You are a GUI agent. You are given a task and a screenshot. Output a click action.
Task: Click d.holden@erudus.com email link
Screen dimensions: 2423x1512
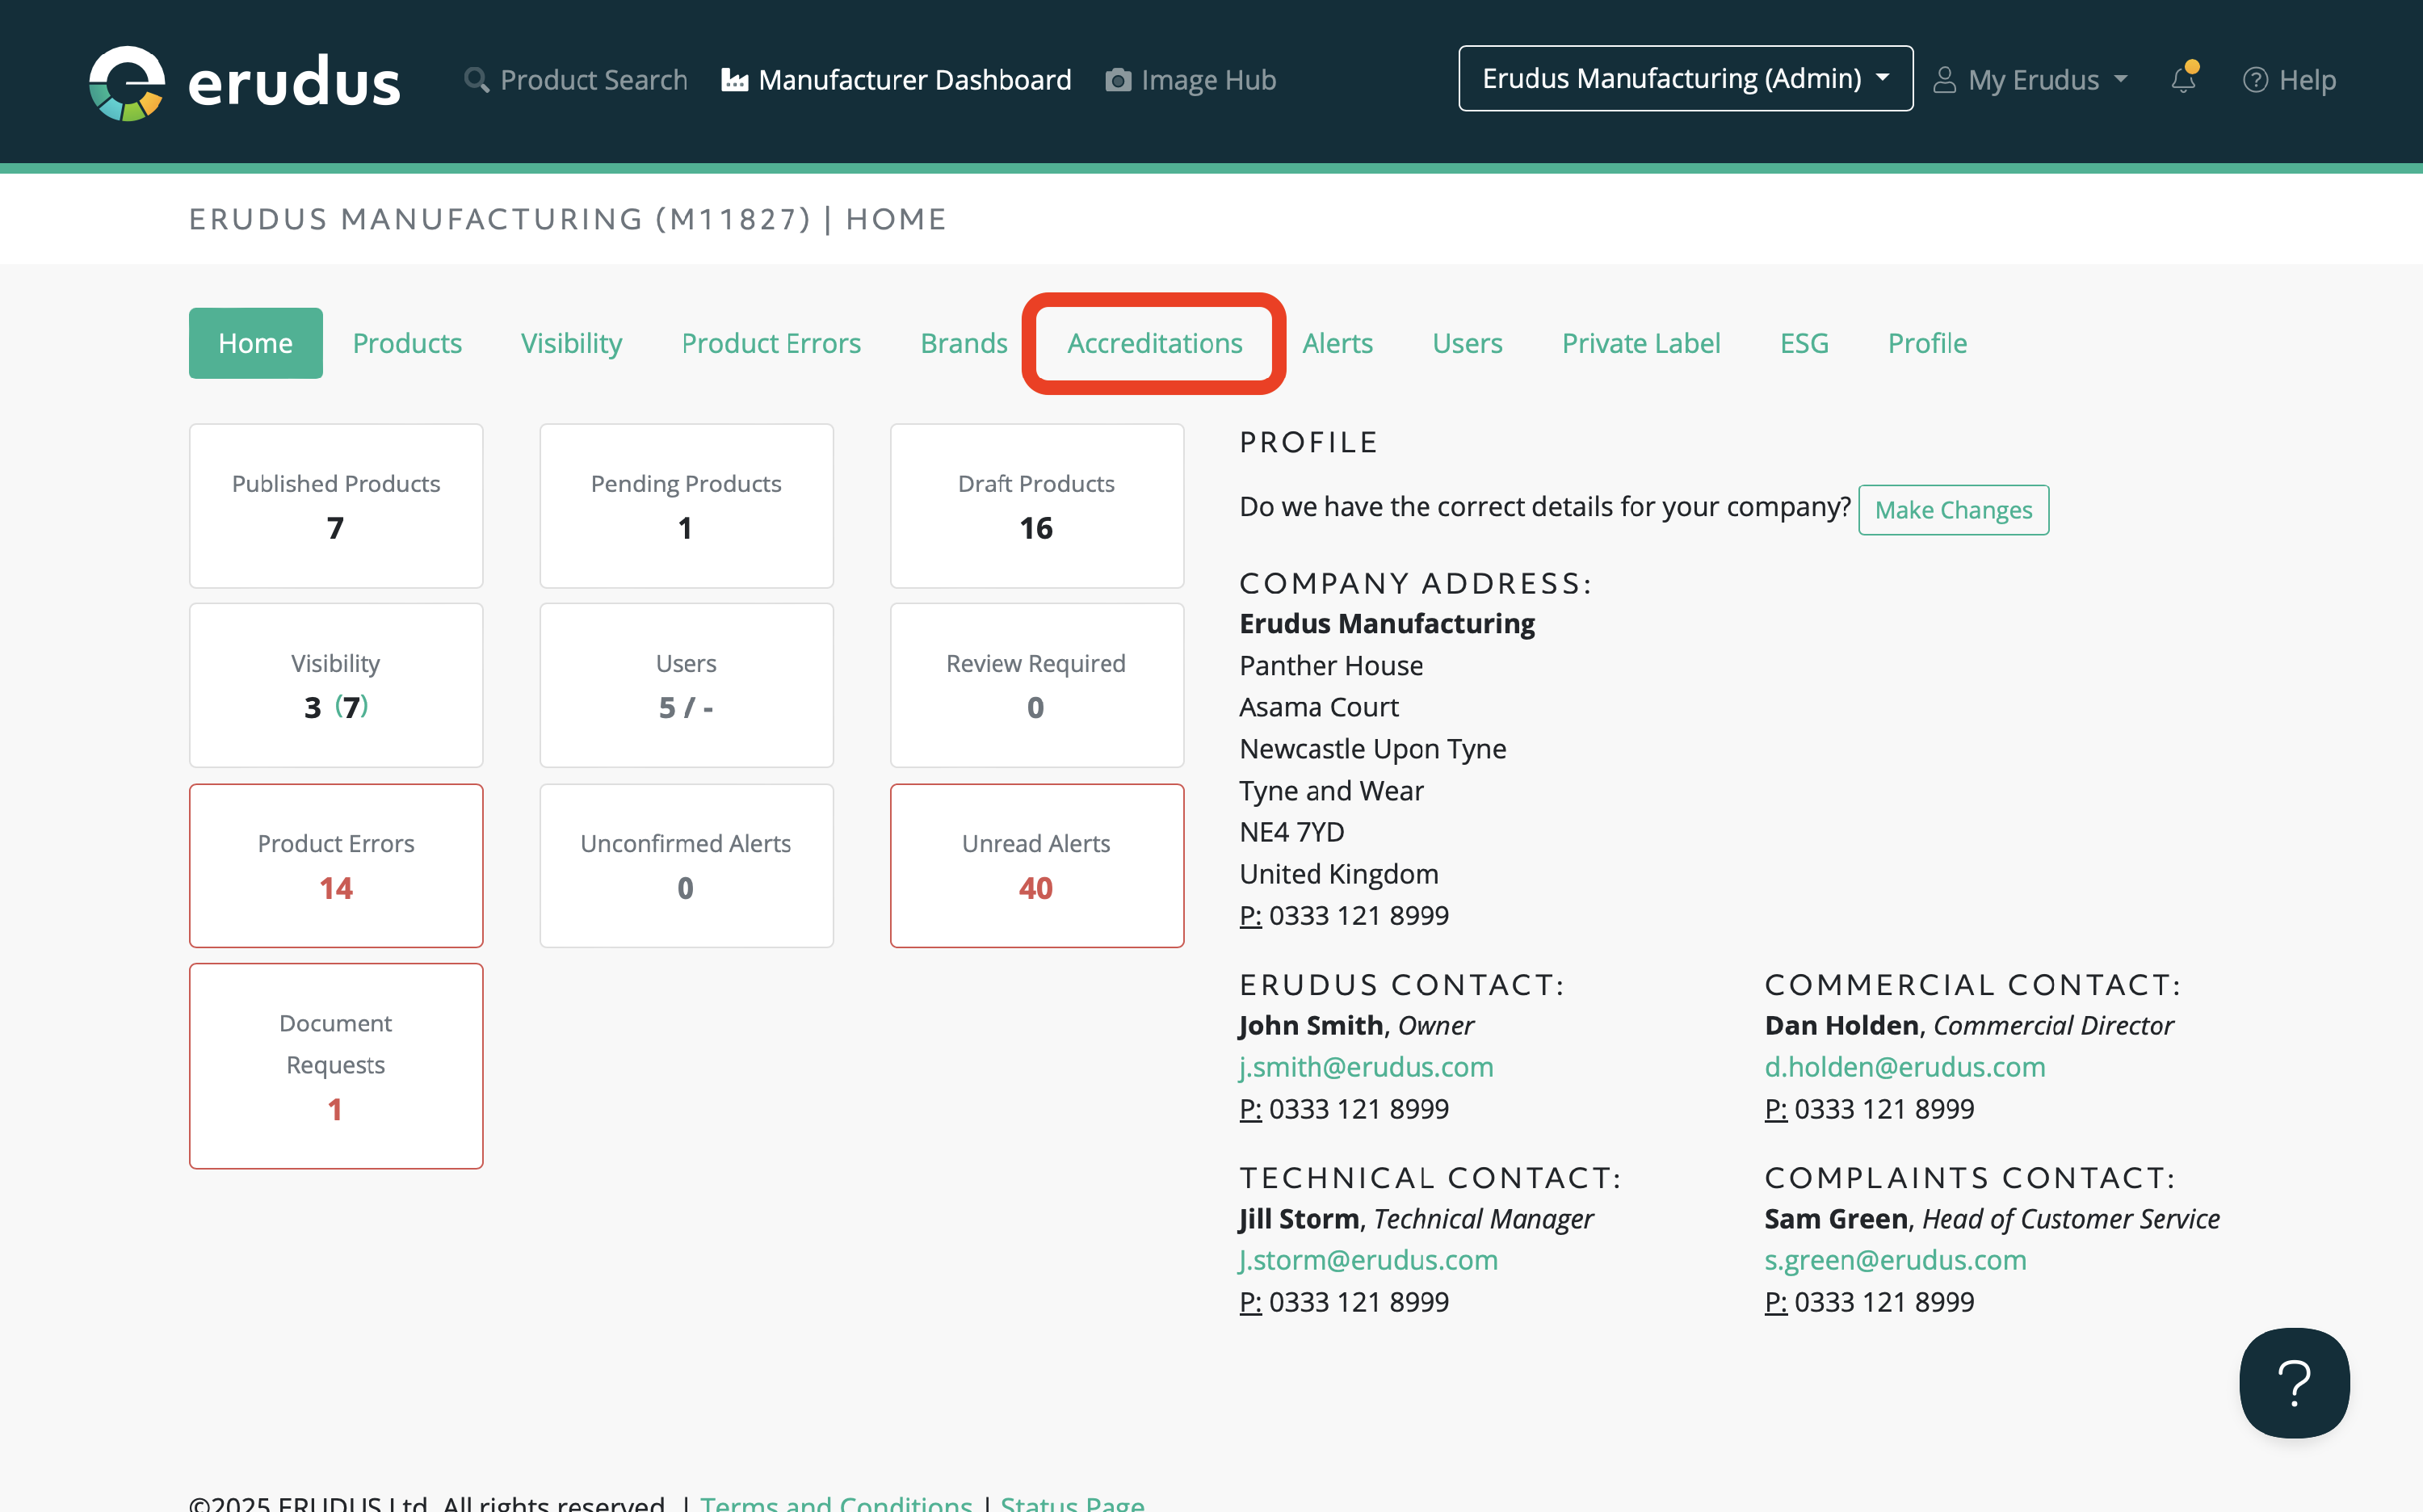(x=1904, y=1067)
